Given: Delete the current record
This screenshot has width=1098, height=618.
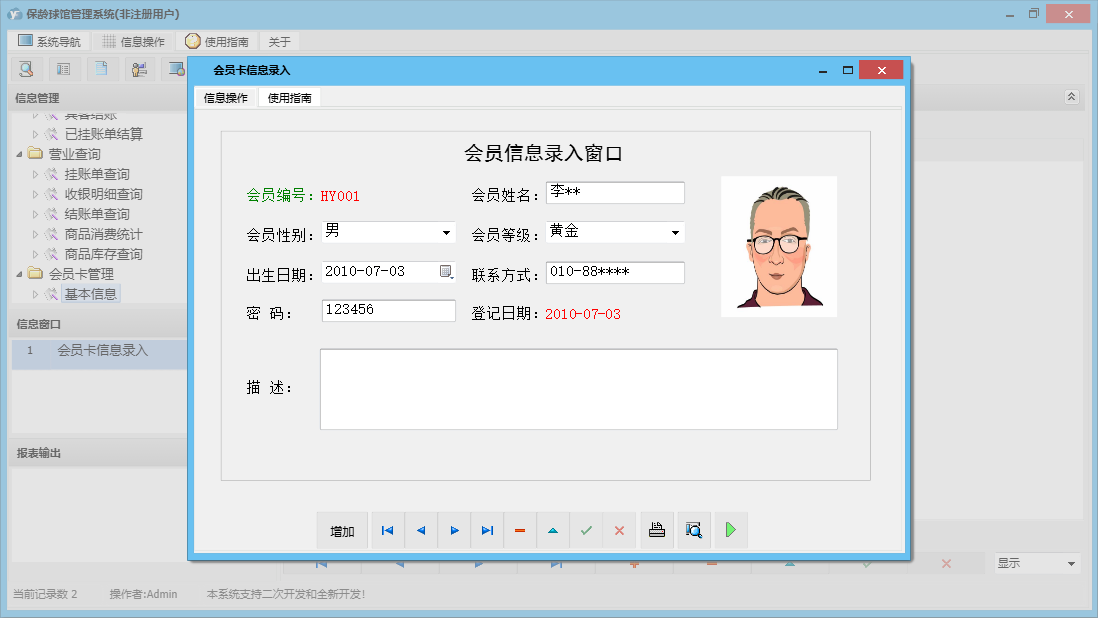Looking at the screenshot, I should click(x=520, y=530).
